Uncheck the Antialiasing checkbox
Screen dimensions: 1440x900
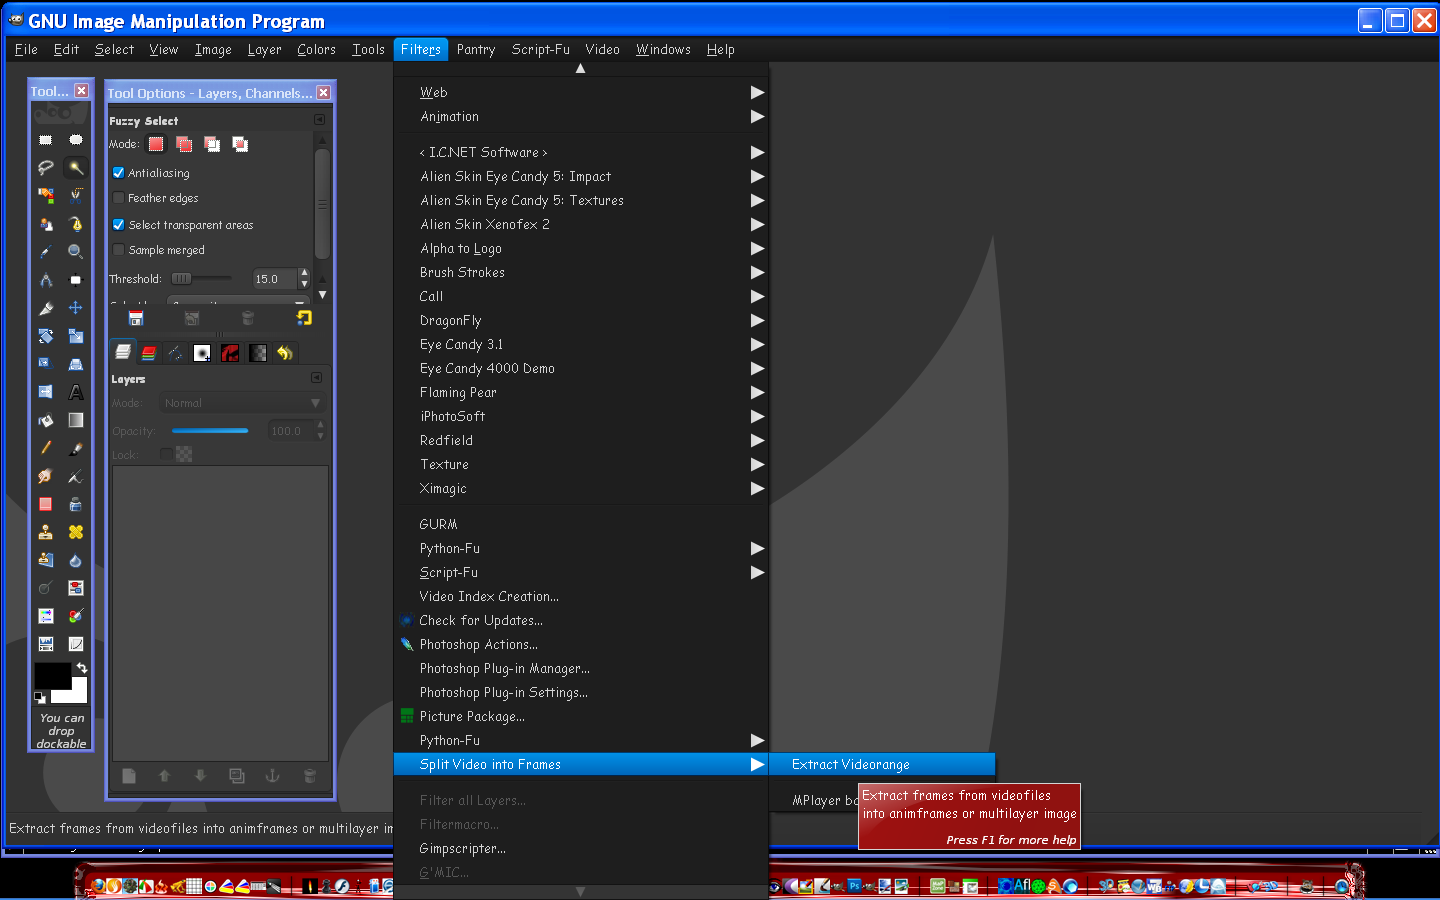click(x=118, y=173)
